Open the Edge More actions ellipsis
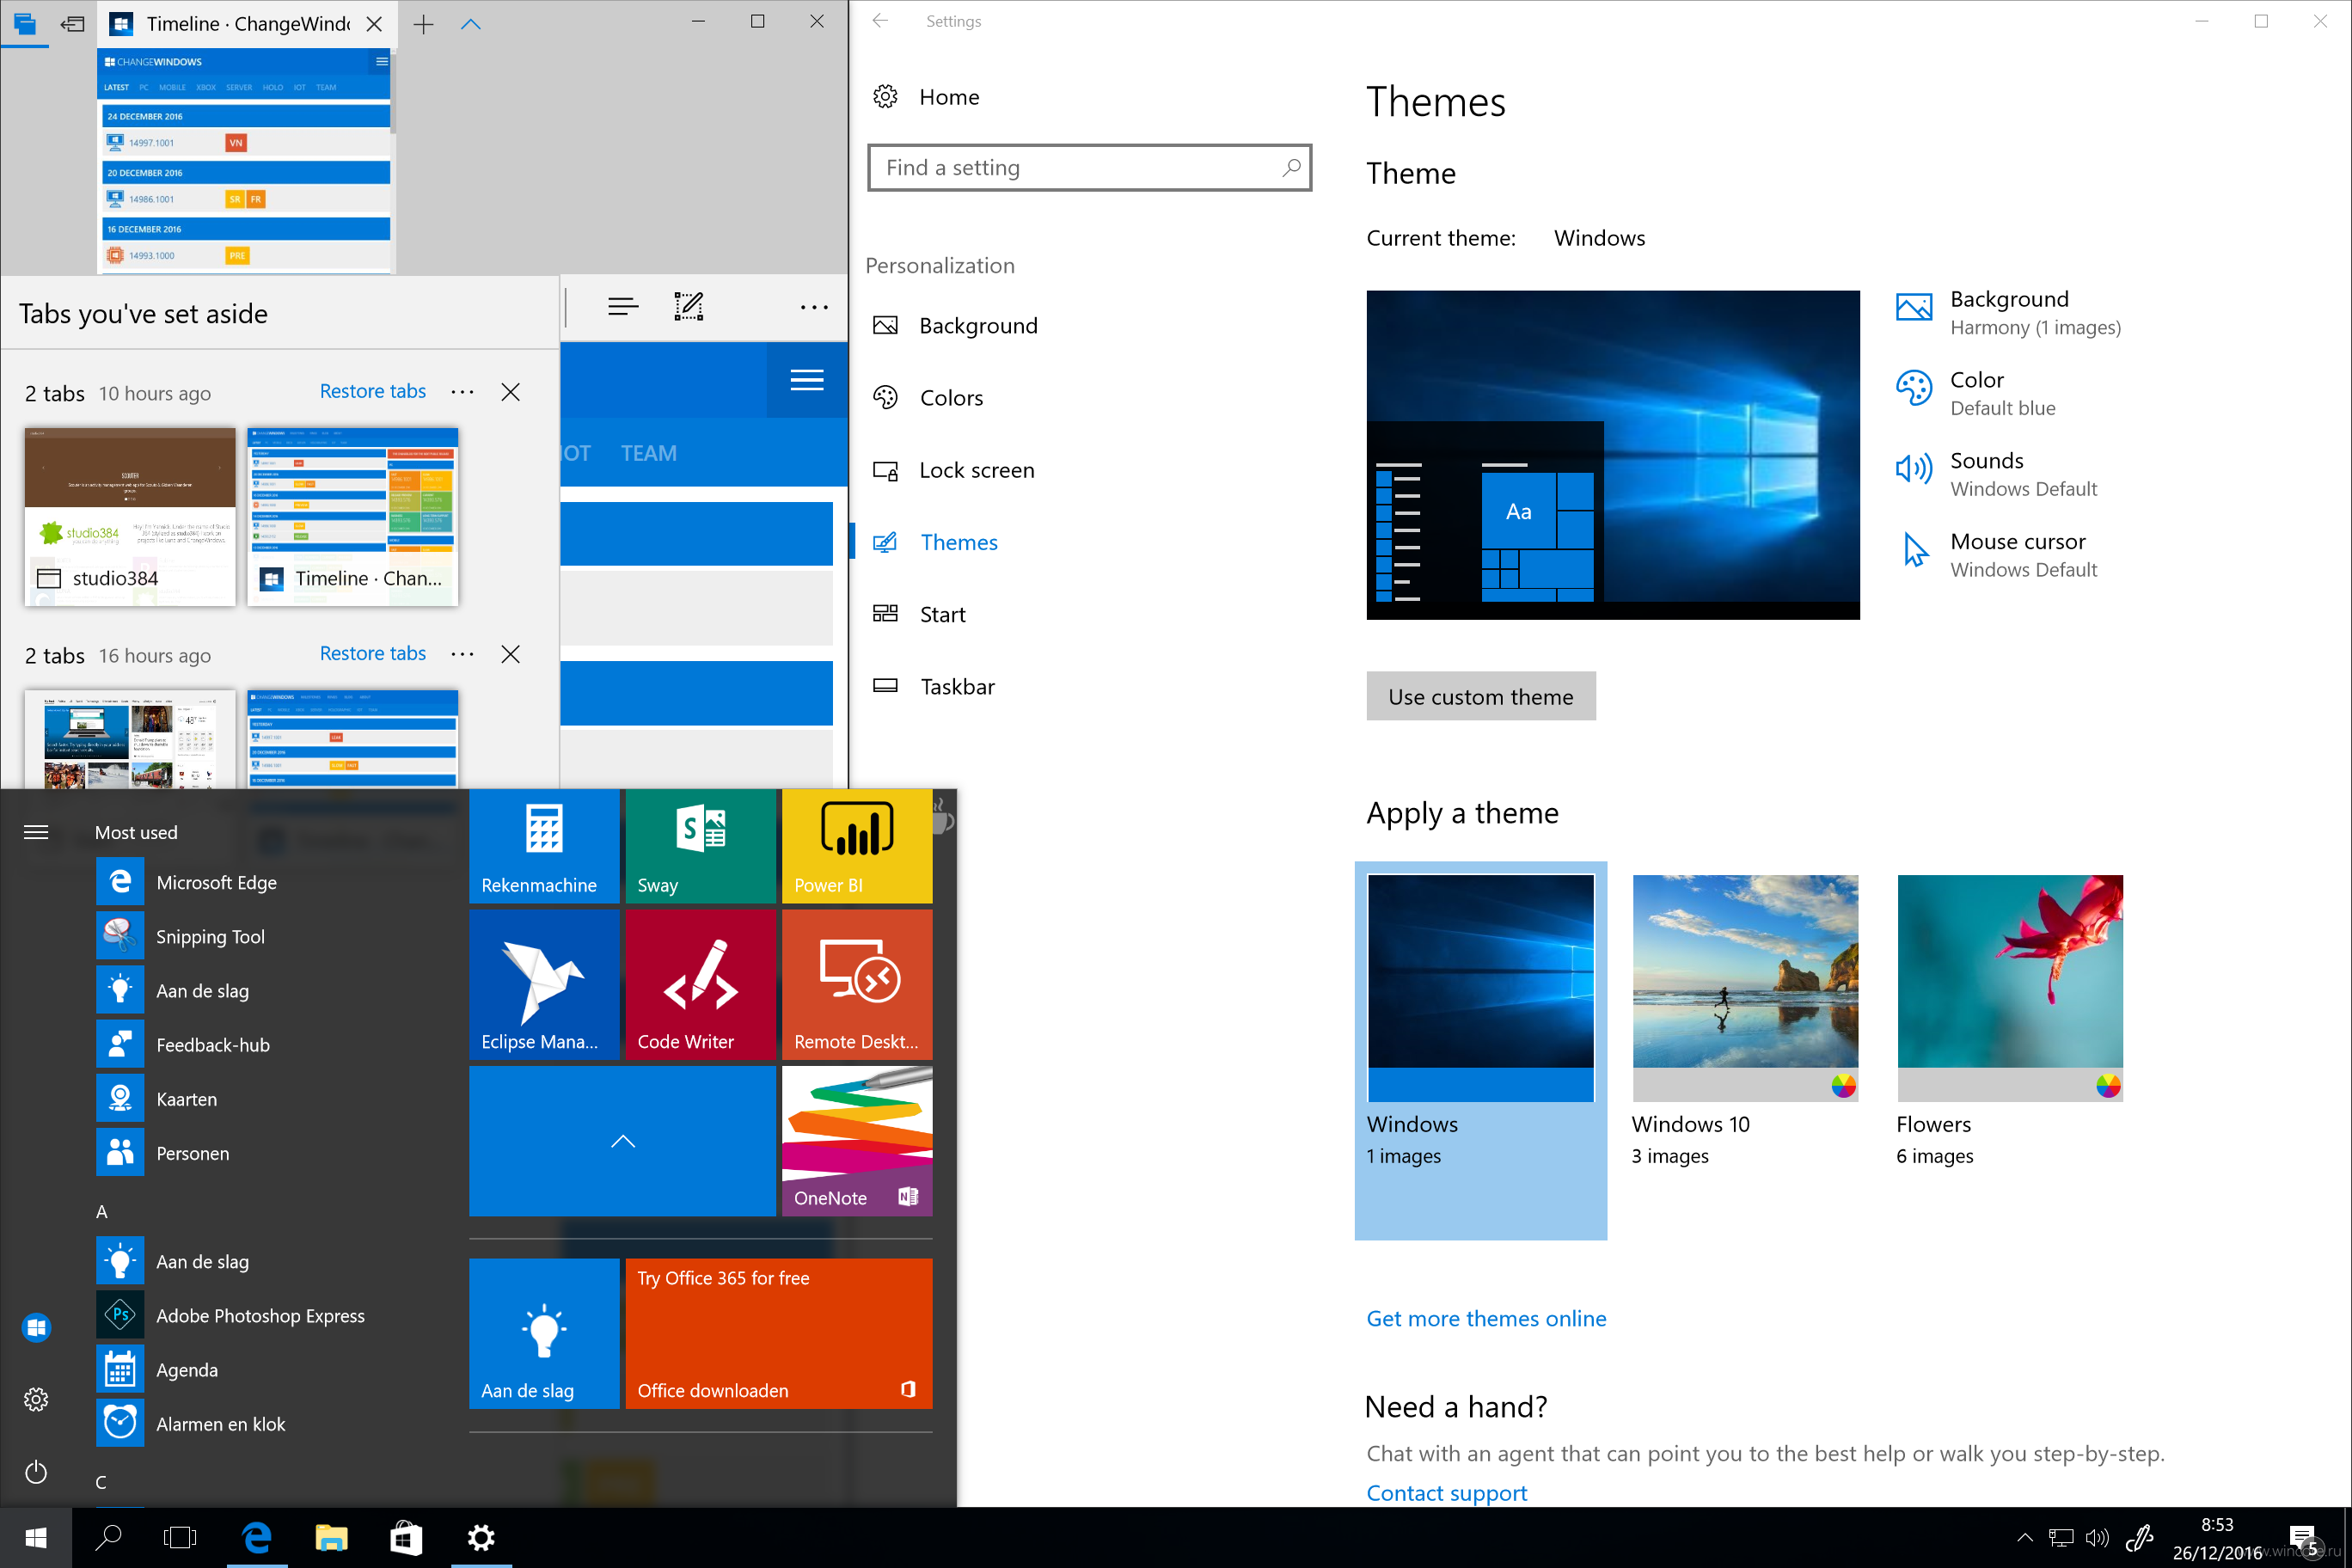The width and height of the screenshot is (2352, 1568). [814, 307]
